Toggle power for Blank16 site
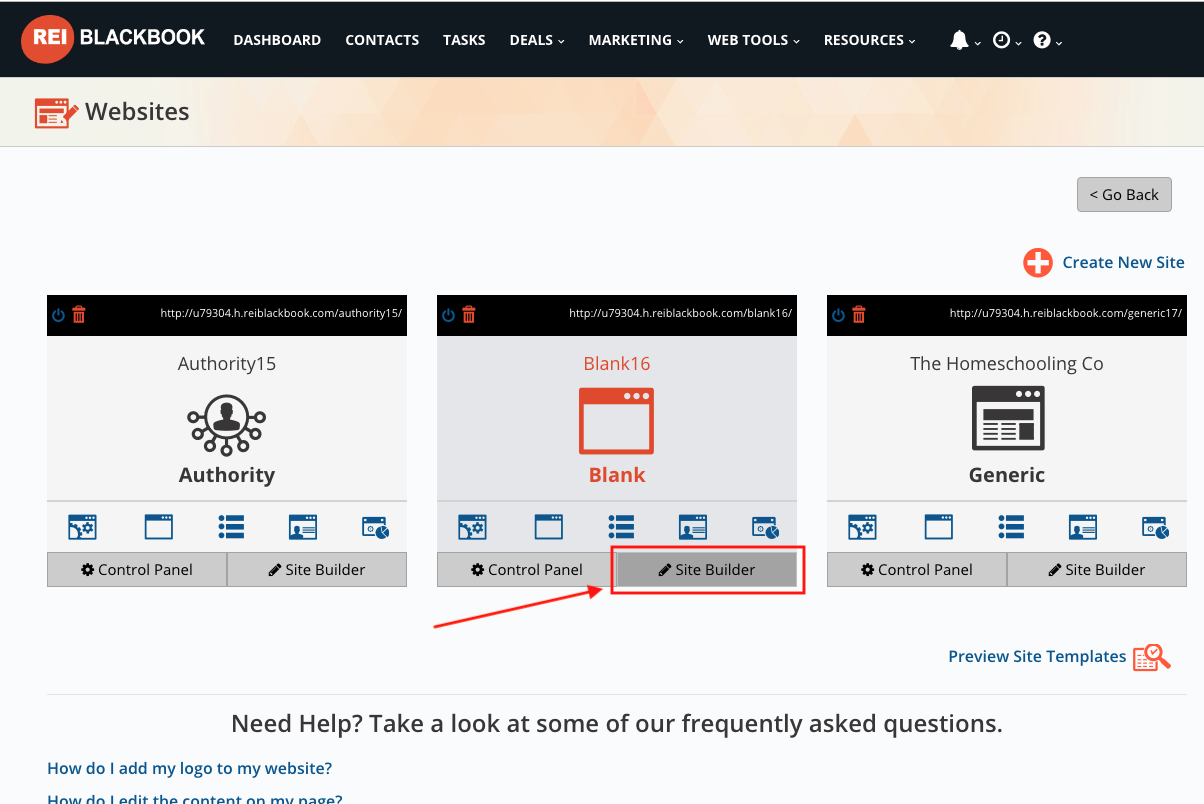The image size is (1204, 804). (x=448, y=314)
